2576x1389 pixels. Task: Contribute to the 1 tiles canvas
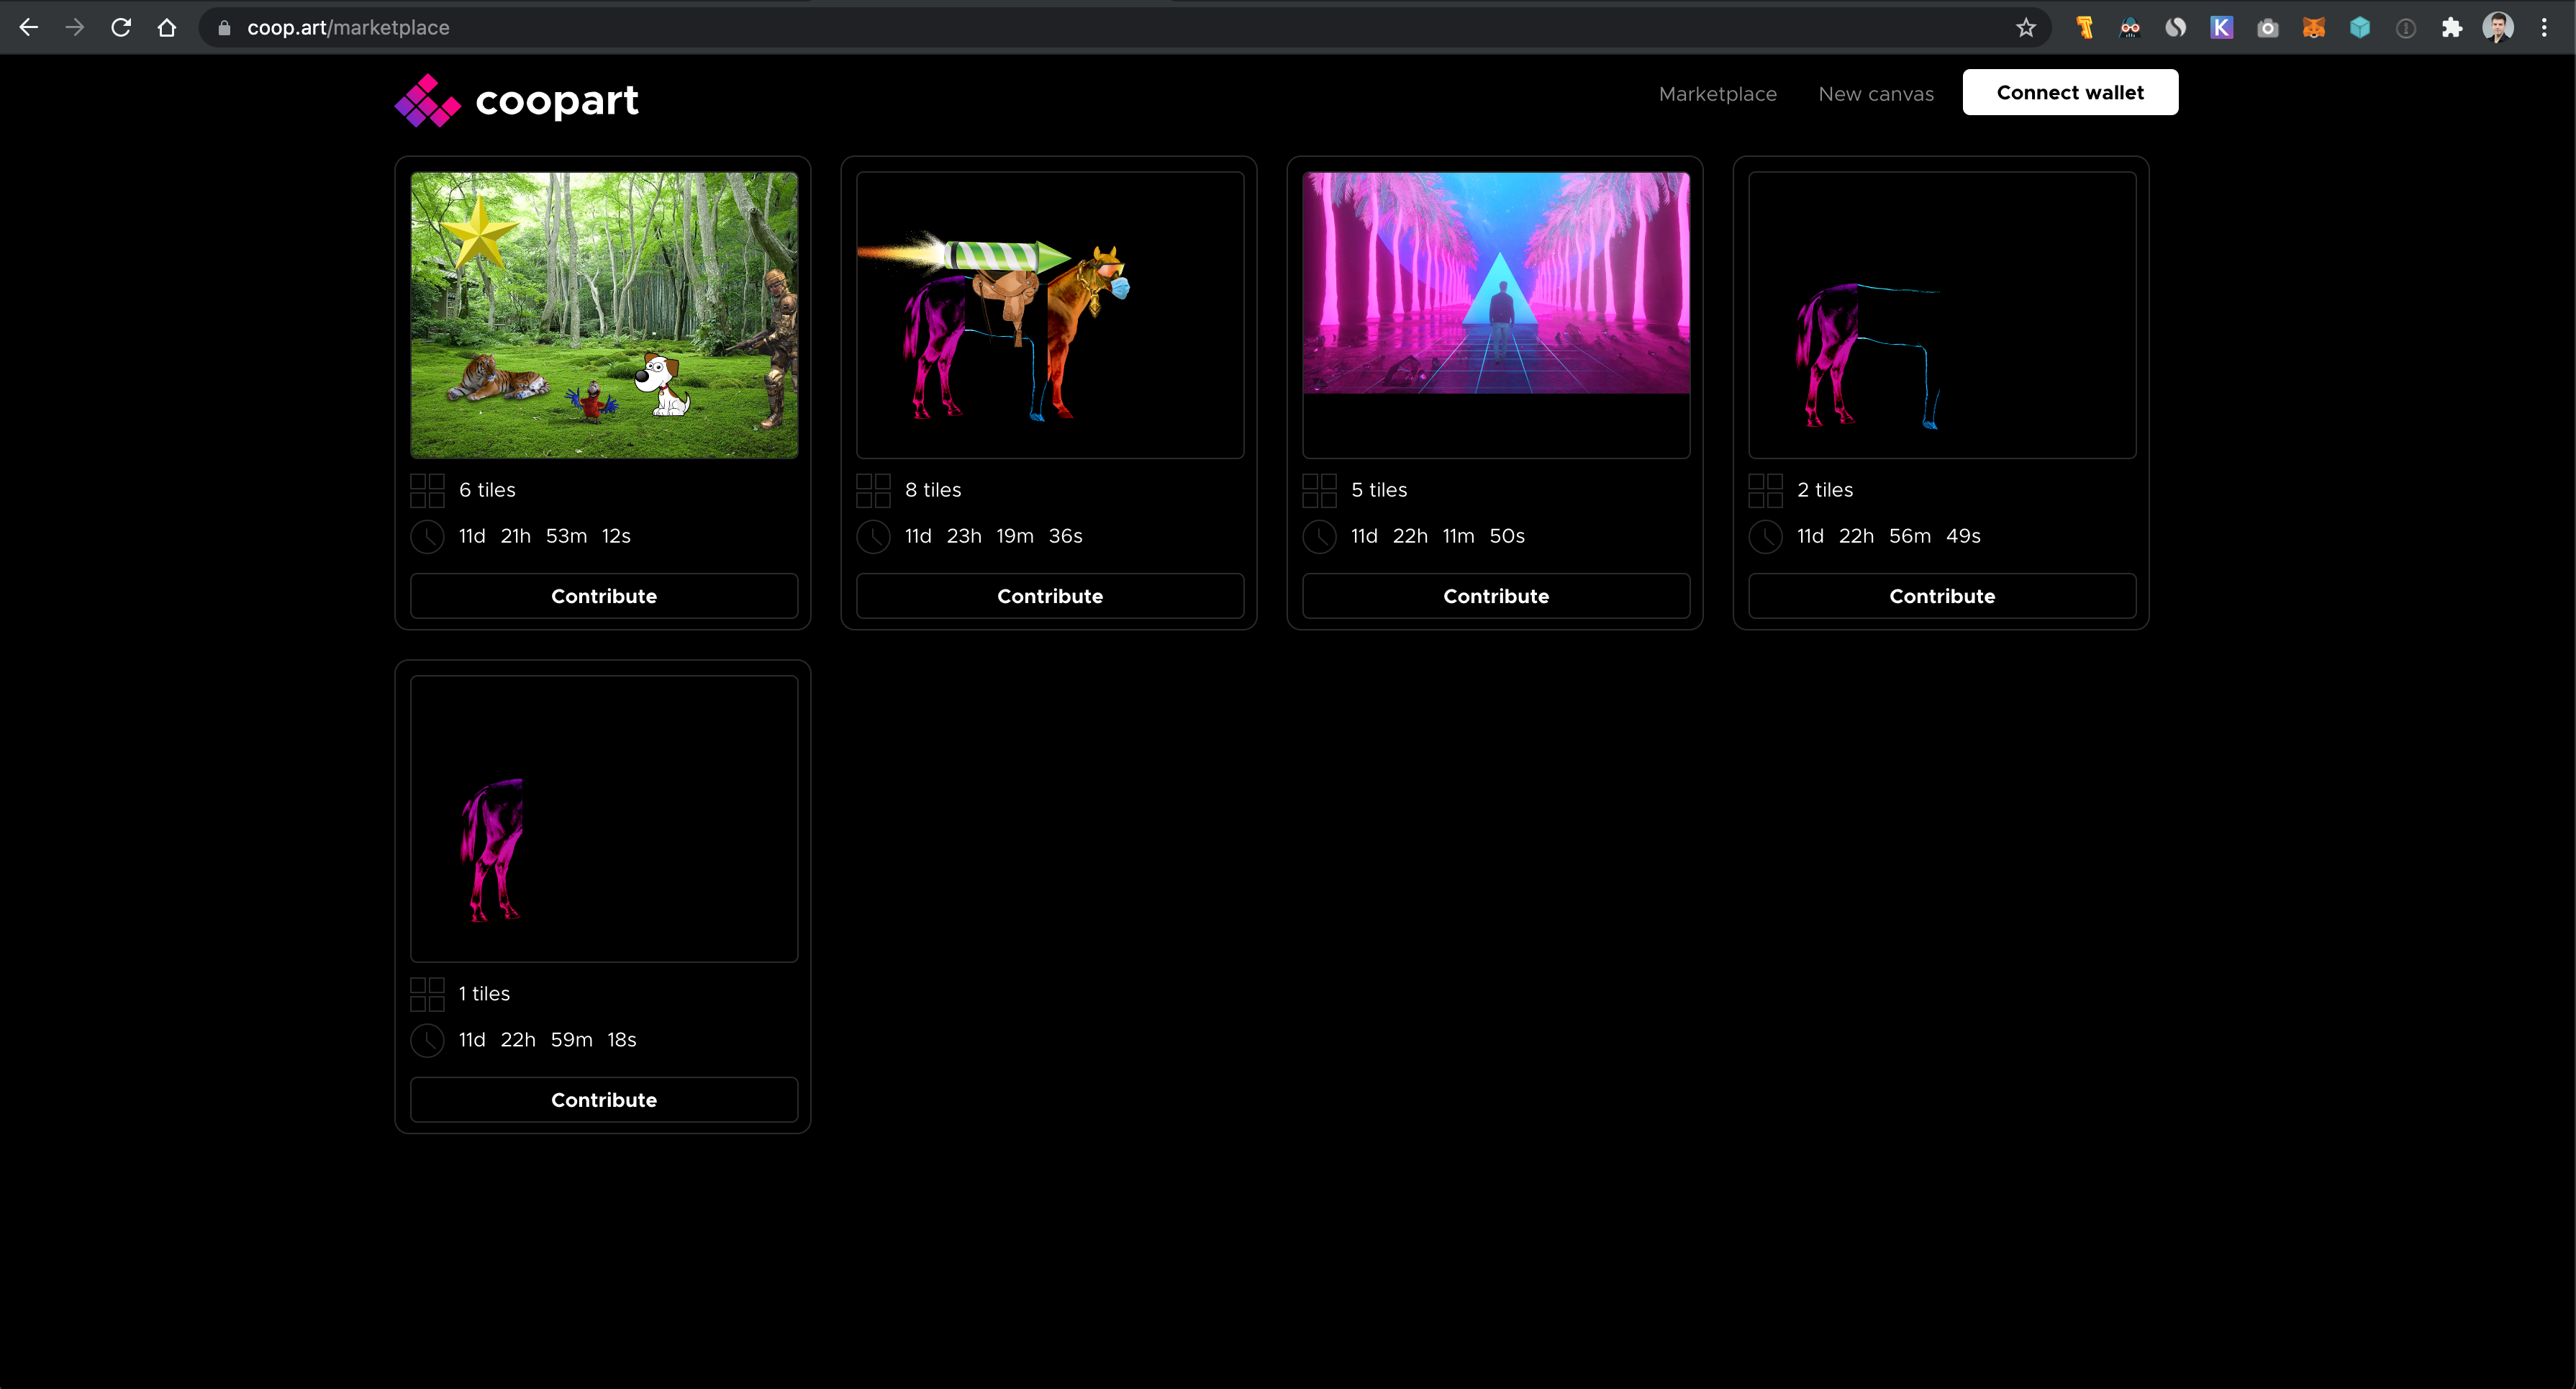[x=603, y=1100]
